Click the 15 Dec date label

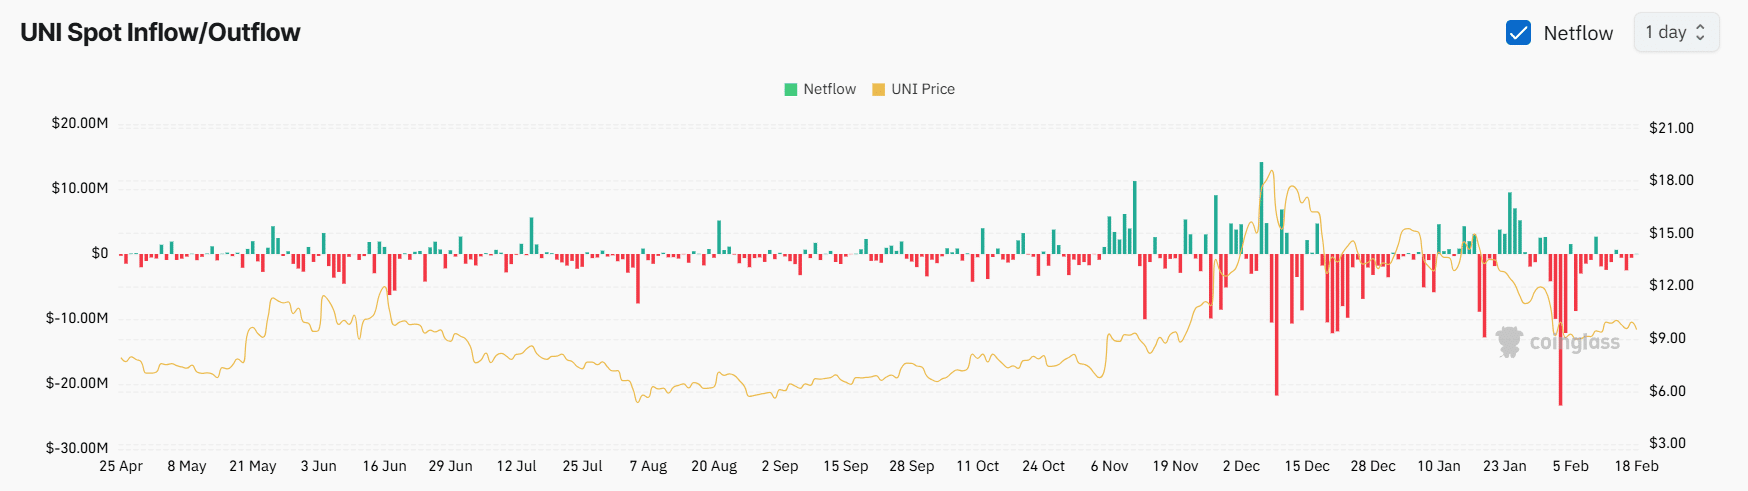[1308, 466]
